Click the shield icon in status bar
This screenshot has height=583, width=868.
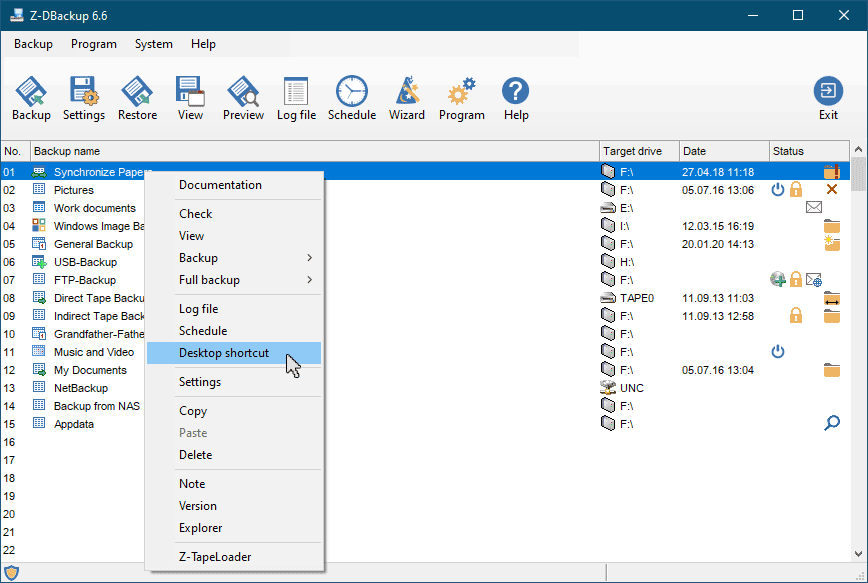coord(11,573)
